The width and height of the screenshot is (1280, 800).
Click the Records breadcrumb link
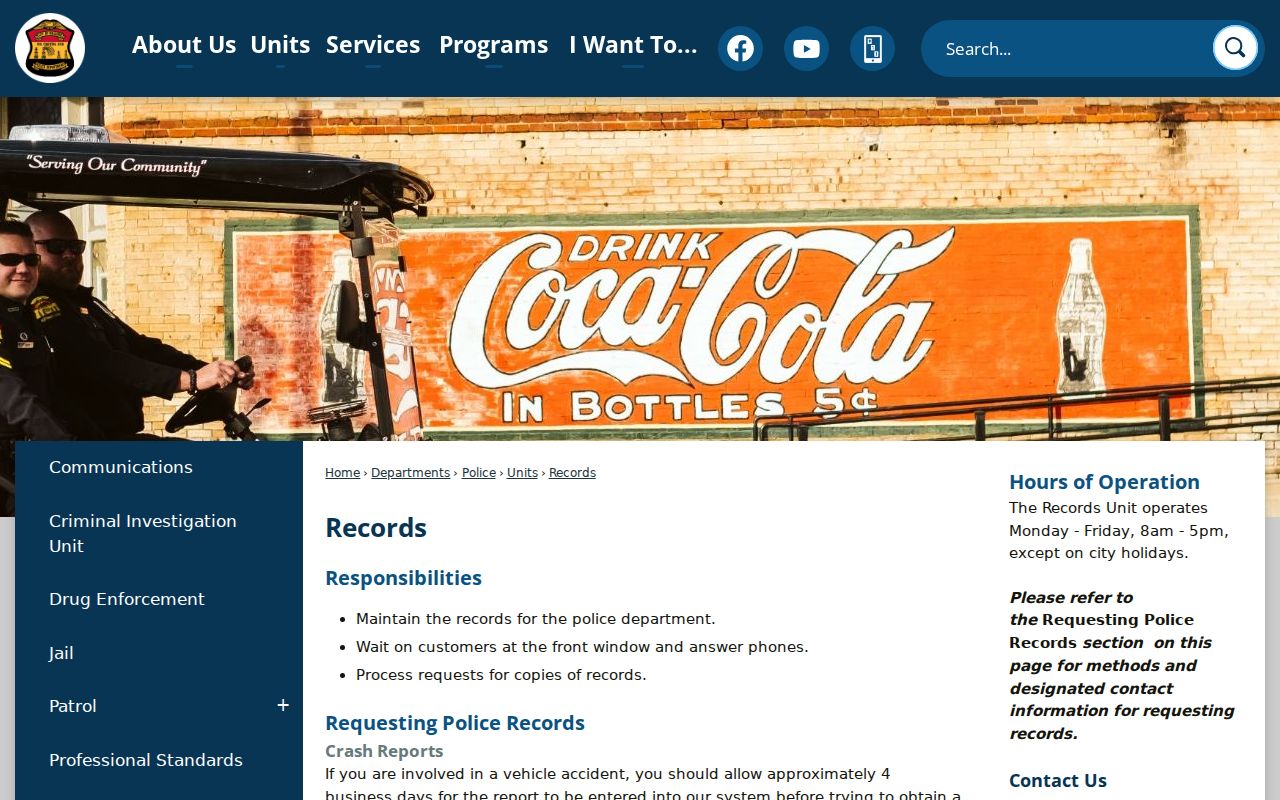(x=572, y=473)
